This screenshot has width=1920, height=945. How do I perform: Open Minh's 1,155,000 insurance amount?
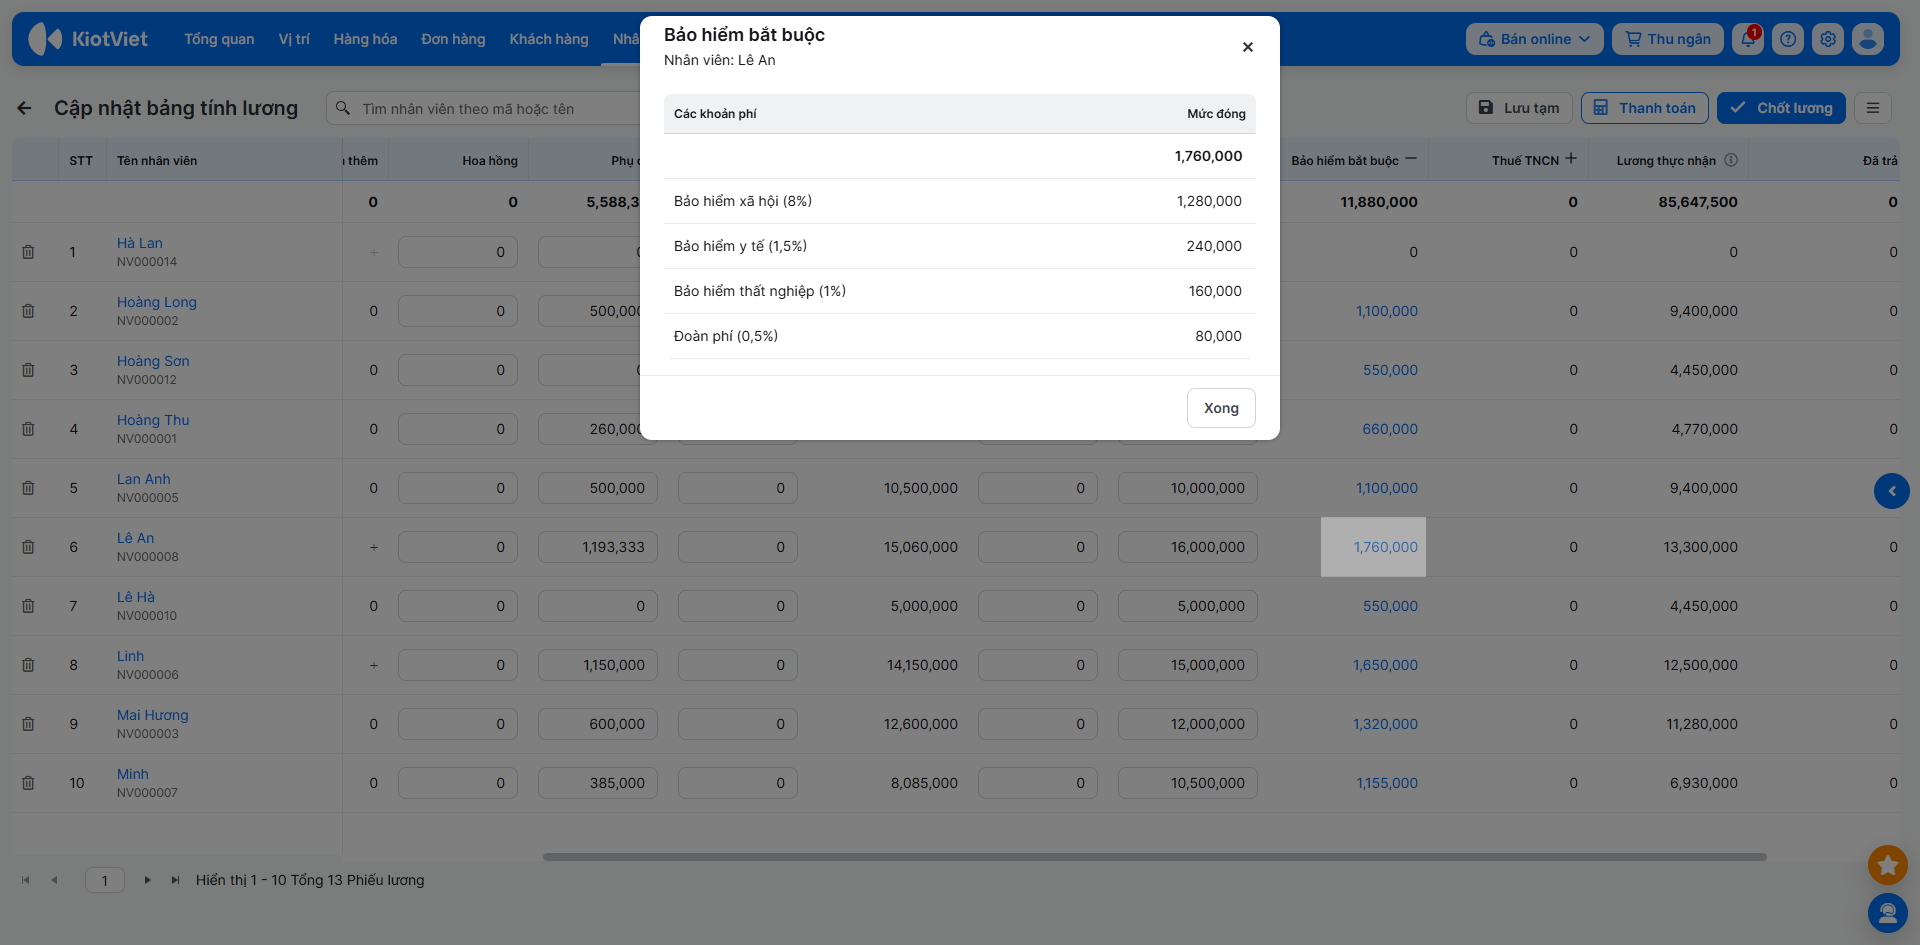pyautogui.click(x=1387, y=783)
